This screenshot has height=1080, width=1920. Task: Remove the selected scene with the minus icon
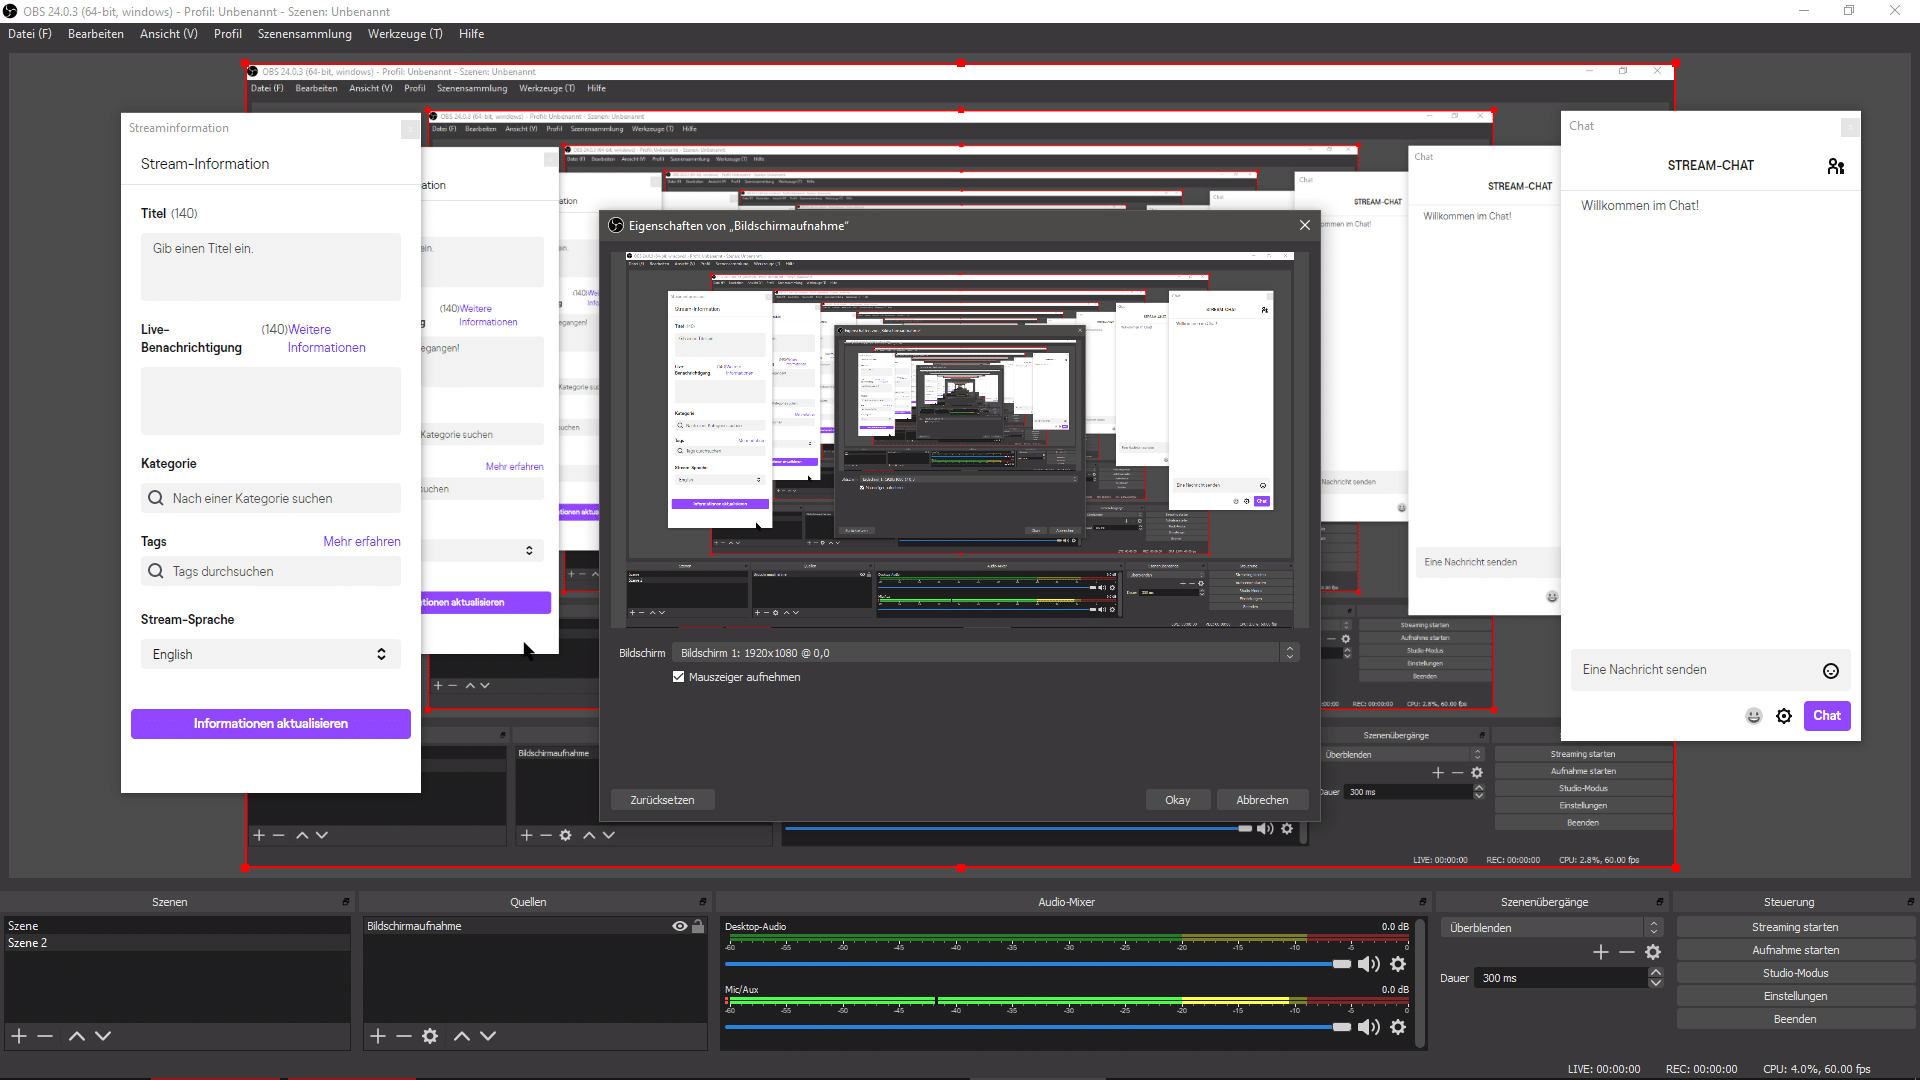pyautogui.click(x=45, y=1036)
